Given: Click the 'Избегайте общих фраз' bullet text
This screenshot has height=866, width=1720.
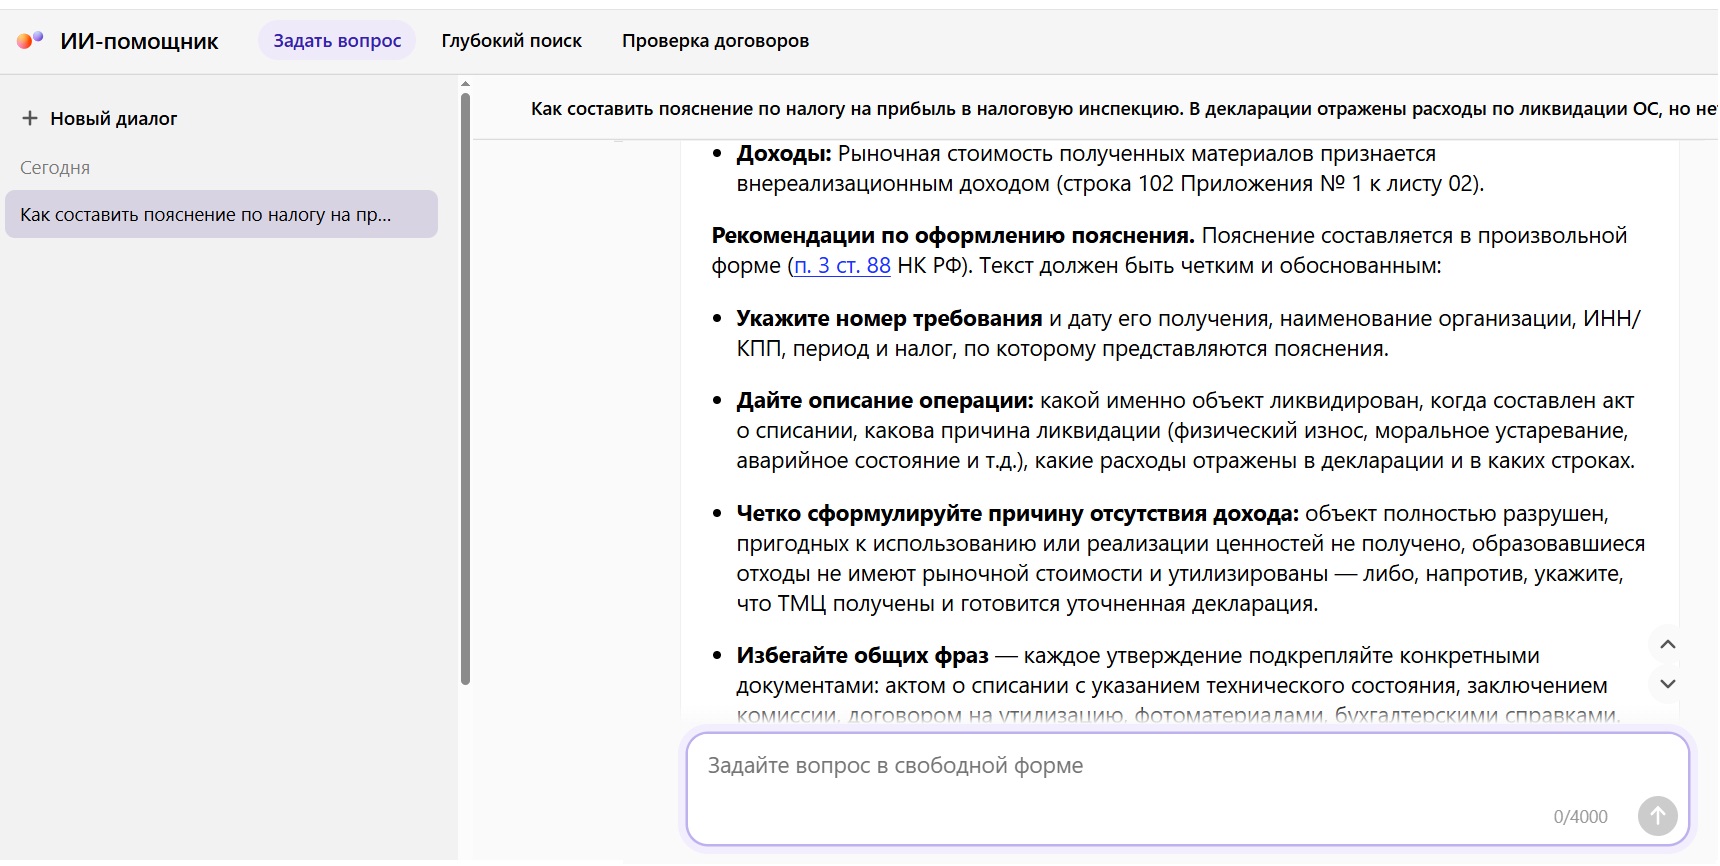Looking at the screenshot, I should tap(862, 656).
